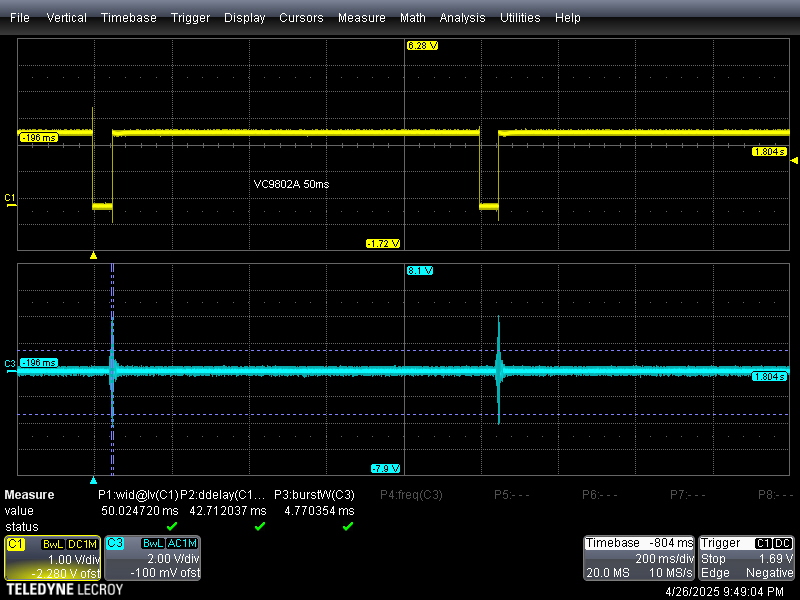Click the -1.72 V bottom label of C1 grid
This screenshot has width=800, height=600.
[x=383, y=243]
